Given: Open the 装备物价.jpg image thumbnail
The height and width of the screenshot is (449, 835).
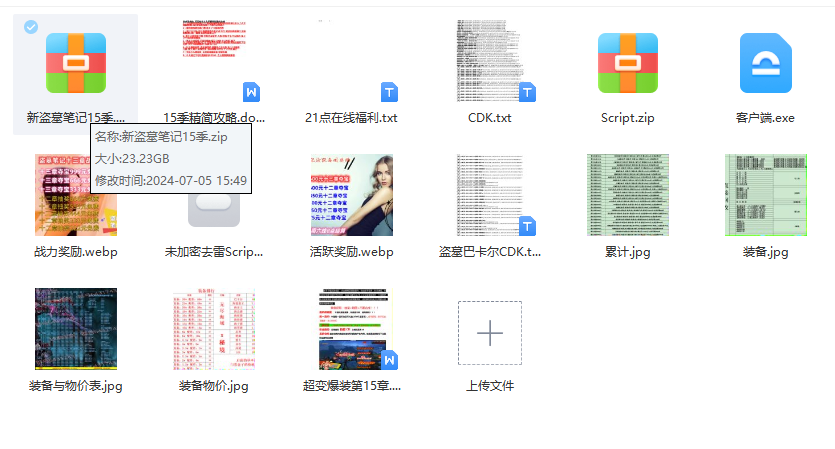Looking at the screenshot, I should click(214, 329).
